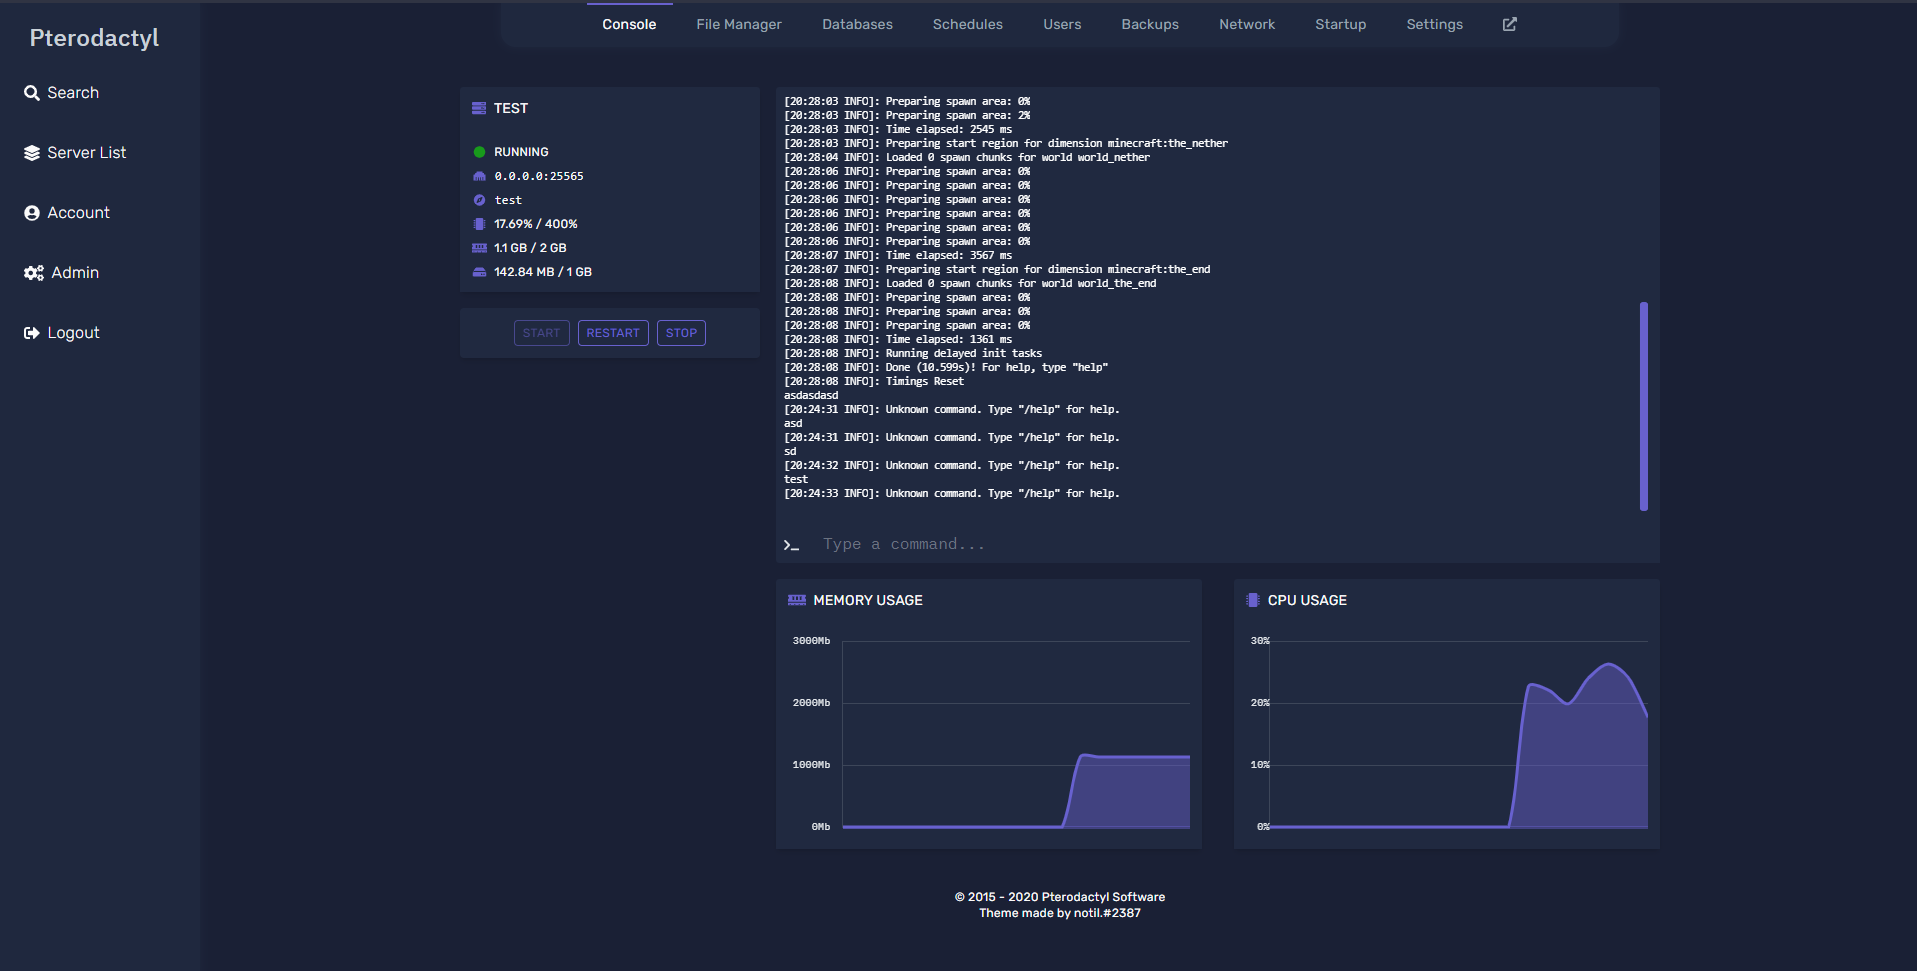Click the CPU icon in CPU Usage header
This screenshot has height=971, width=1917.
click(1252, 600)
